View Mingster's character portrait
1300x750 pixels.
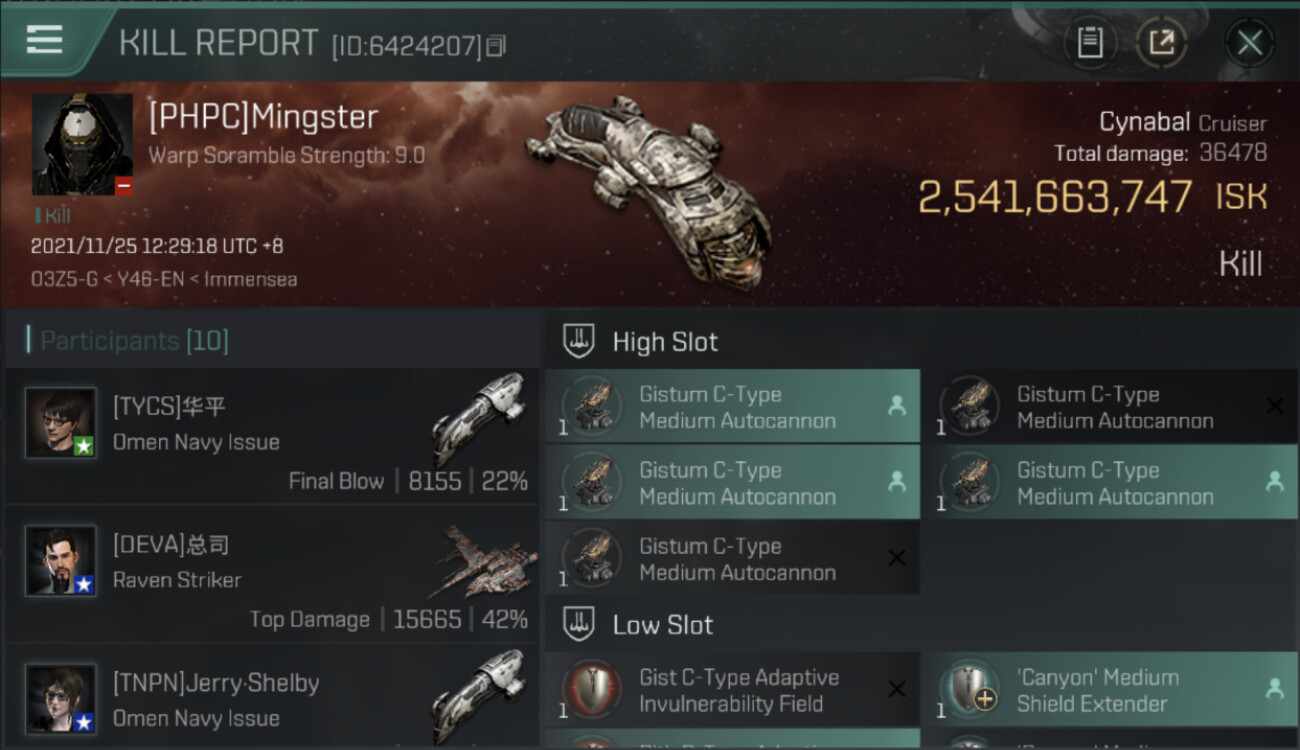pos(82,145)
